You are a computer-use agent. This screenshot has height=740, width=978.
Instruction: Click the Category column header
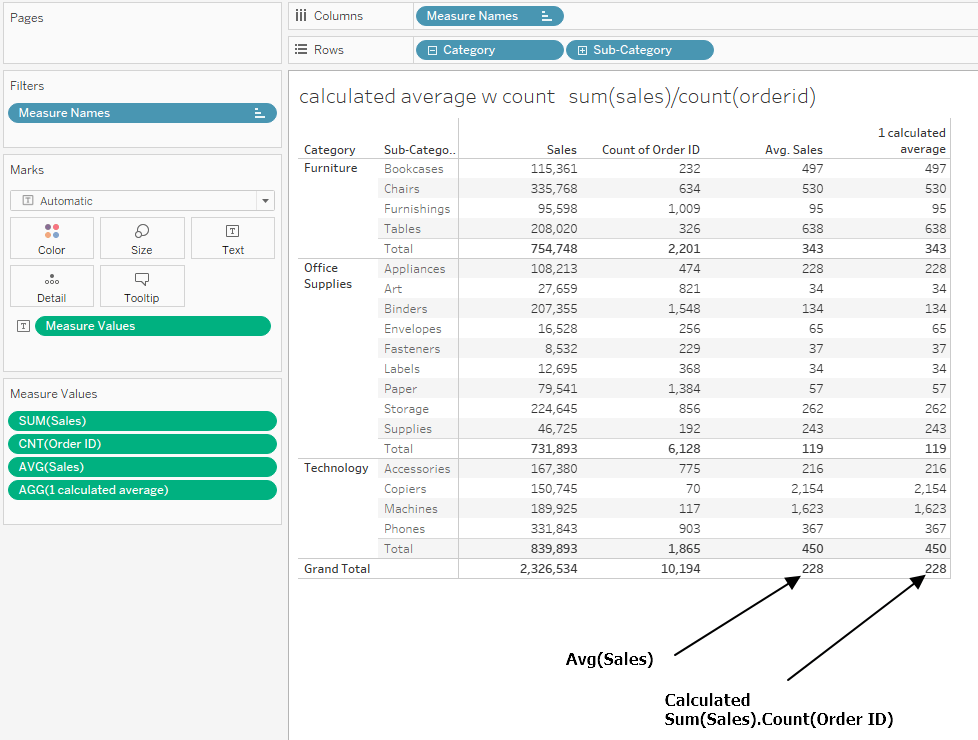(329, 150)
